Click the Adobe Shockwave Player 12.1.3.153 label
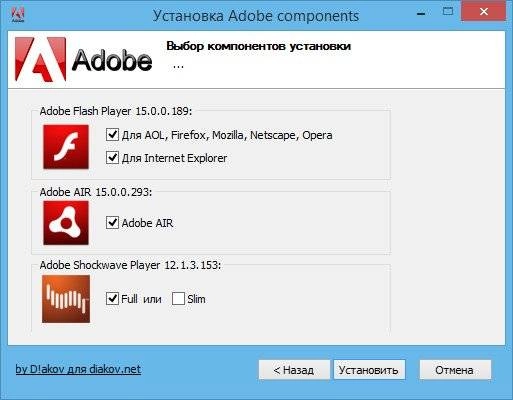 (130, 265)
